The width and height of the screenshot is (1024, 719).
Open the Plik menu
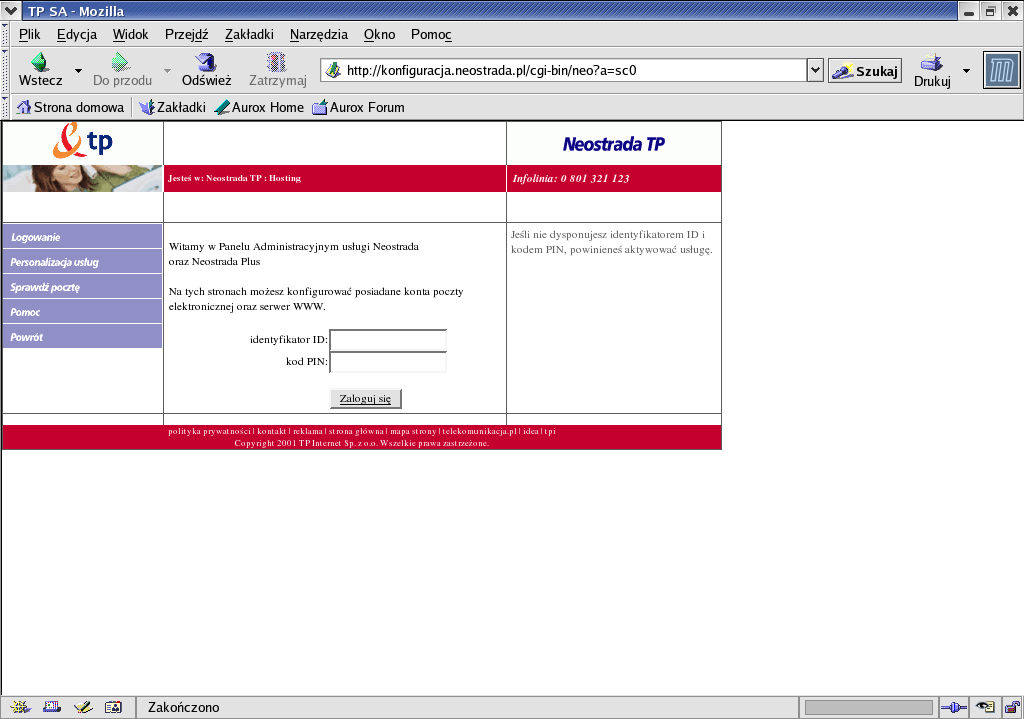pos(29,35)
